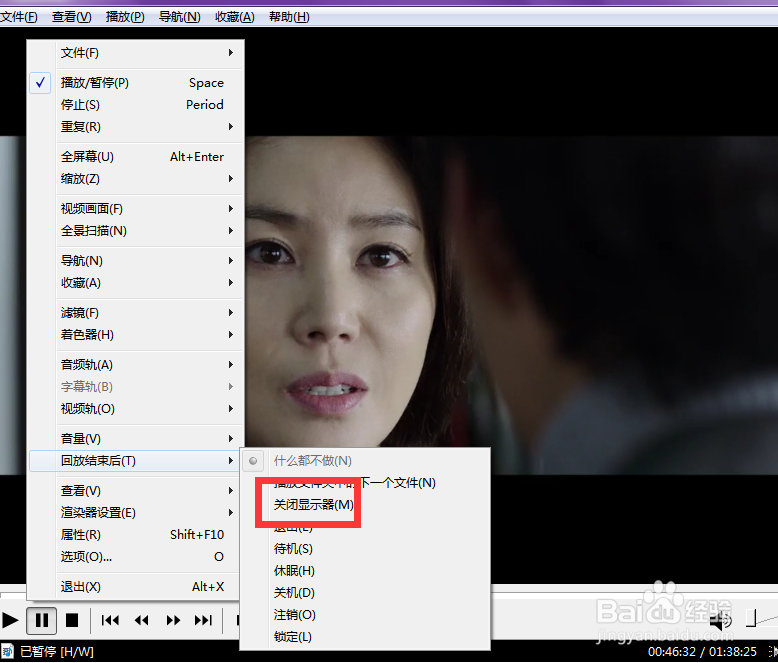778x663 pixels.
Task: Expand the 导航(N) context submenu
Action: (x=136, y=261)
